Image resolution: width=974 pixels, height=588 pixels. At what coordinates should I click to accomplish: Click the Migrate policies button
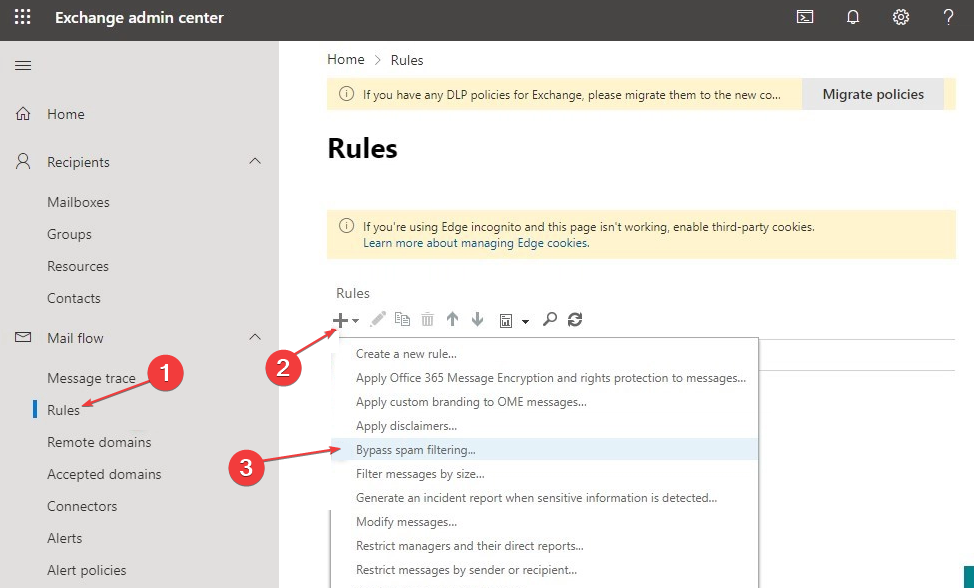pyautogui.click(x=873, y=94)
